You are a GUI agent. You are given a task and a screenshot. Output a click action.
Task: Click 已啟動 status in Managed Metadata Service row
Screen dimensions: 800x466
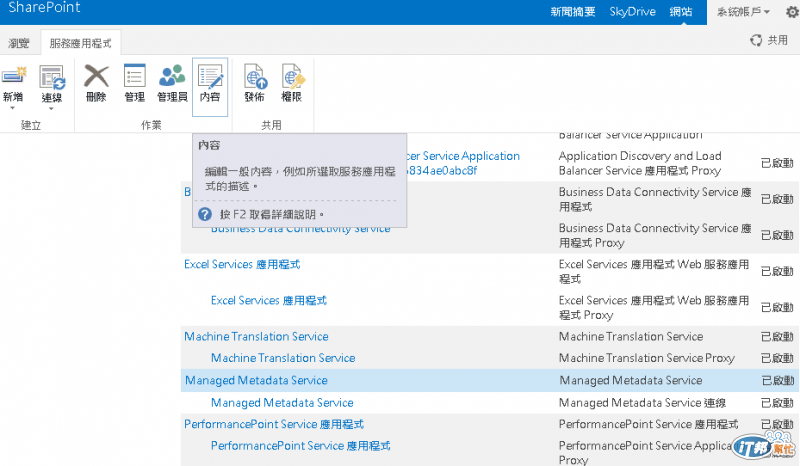pos(778,381)
